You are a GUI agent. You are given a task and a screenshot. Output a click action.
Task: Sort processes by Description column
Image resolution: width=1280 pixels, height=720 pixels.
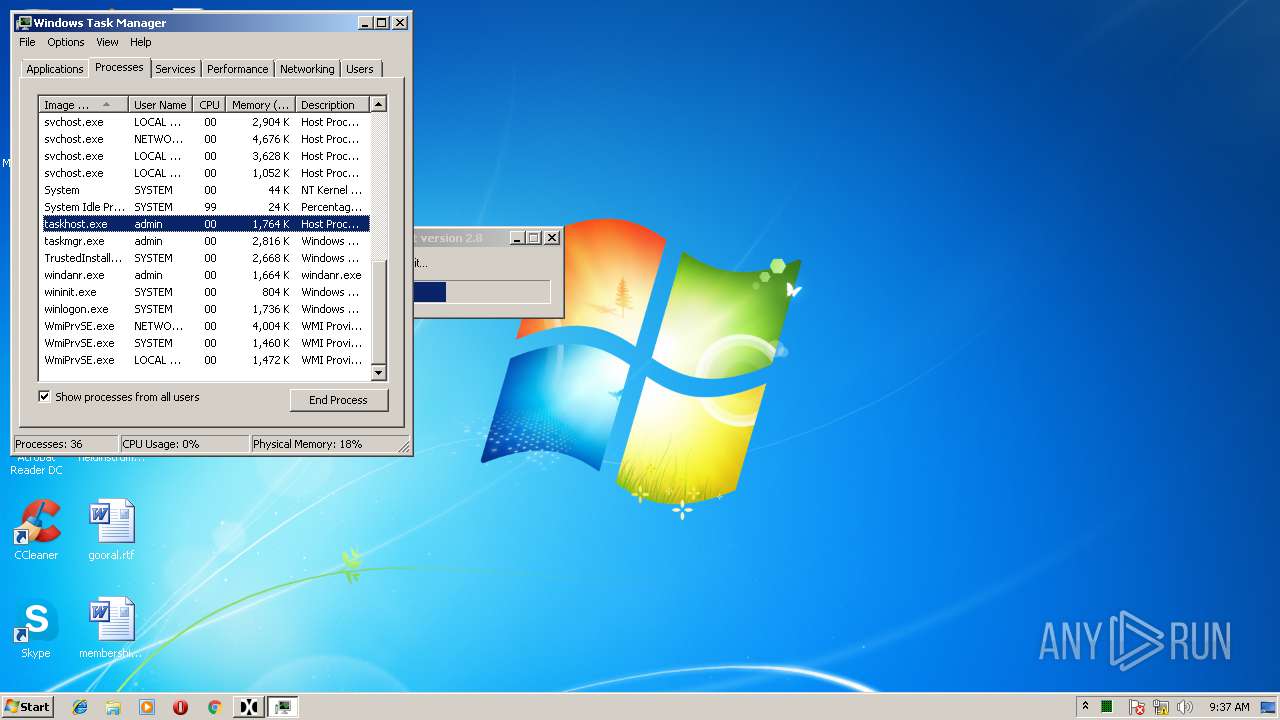pos(332,105)
